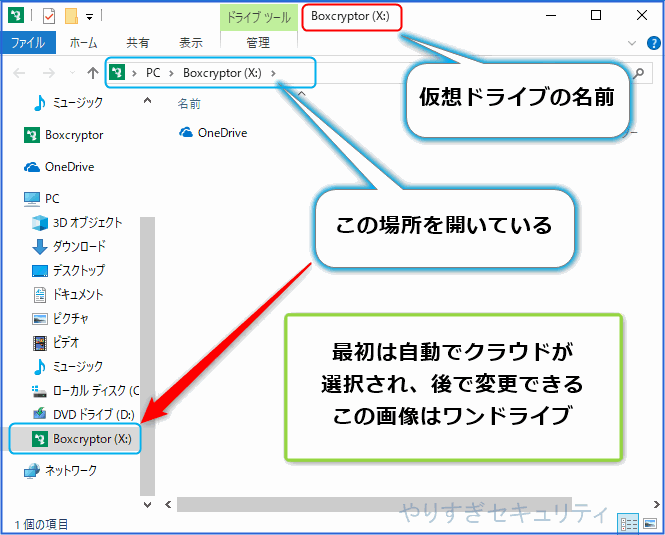This screenshot has width=665, height=535.
Task: Click PC in the address bar breadcrumb
Action: [153, 73]
